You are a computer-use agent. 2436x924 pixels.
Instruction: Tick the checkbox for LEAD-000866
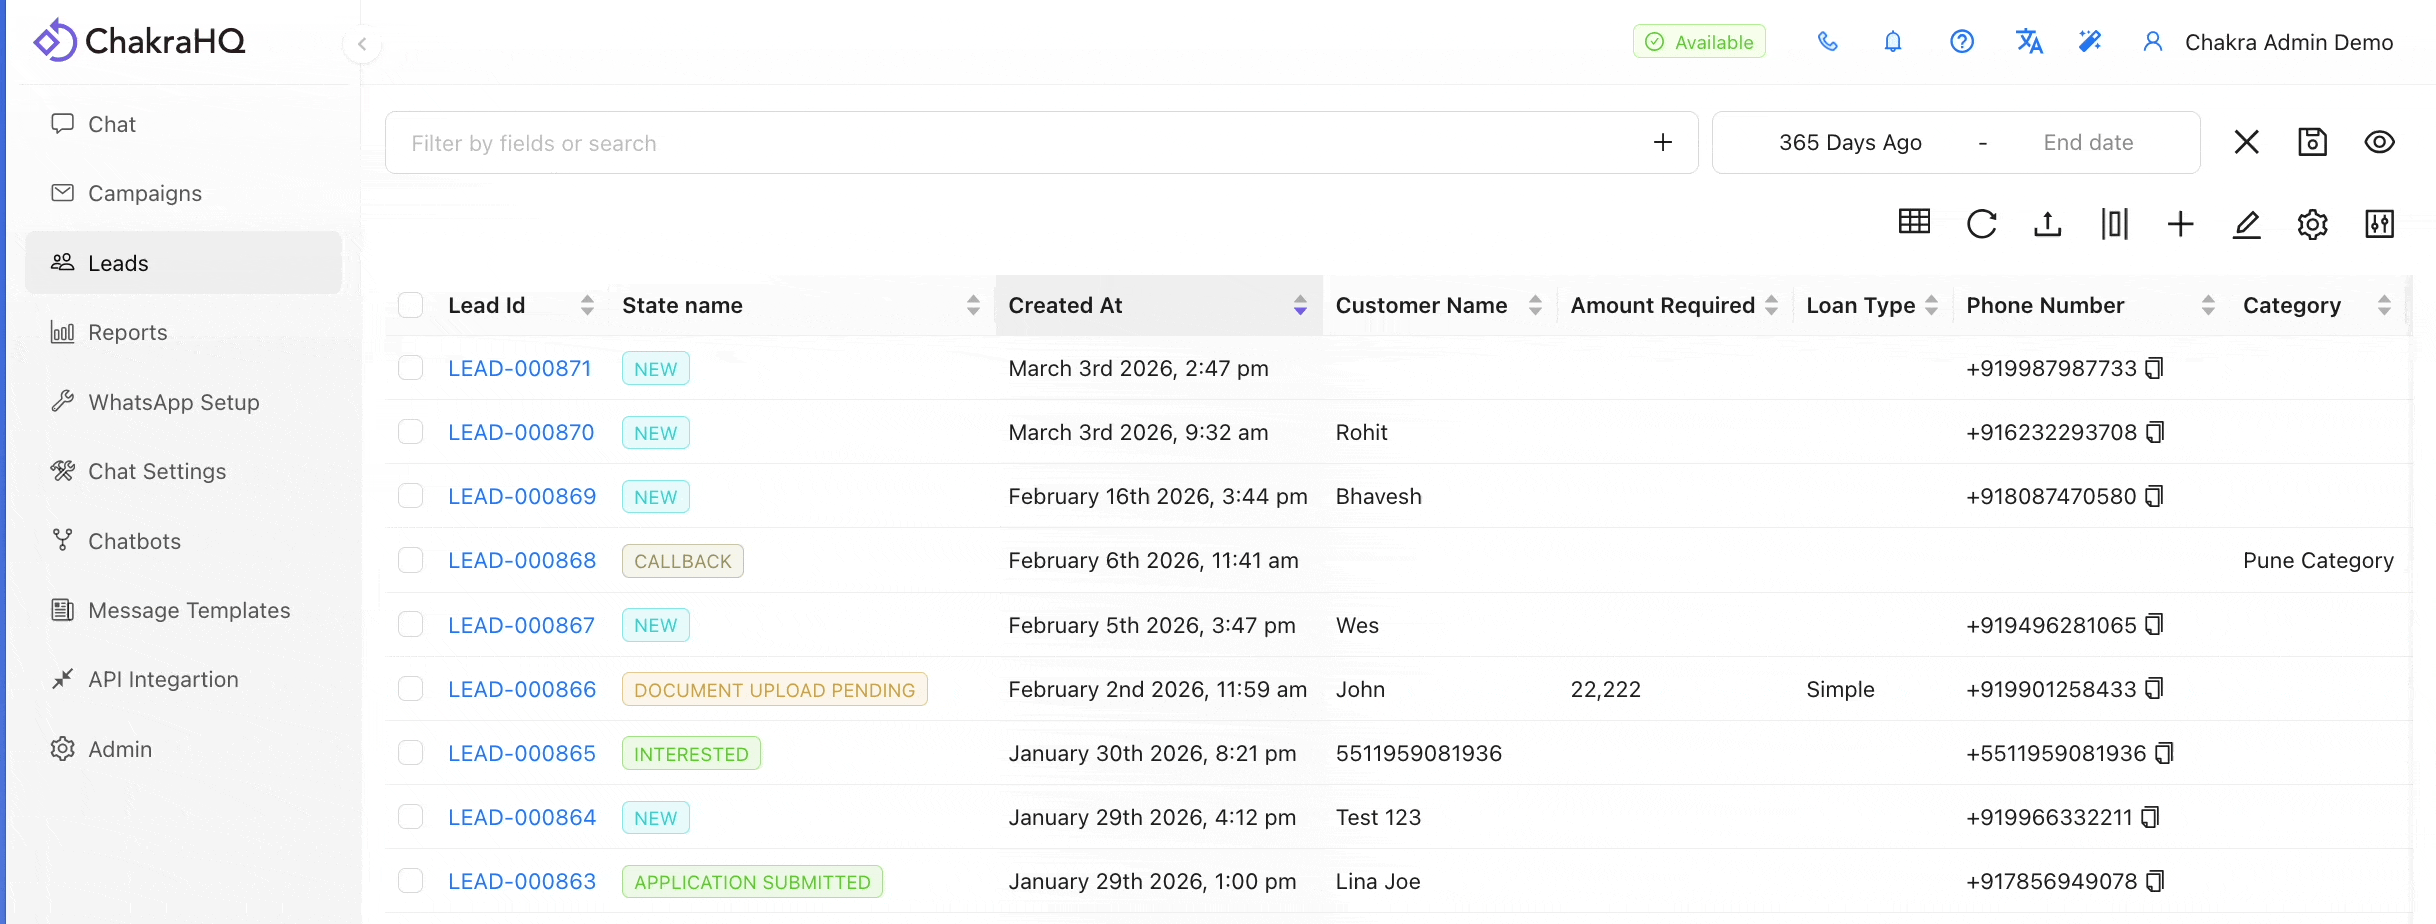coord(410,689)
